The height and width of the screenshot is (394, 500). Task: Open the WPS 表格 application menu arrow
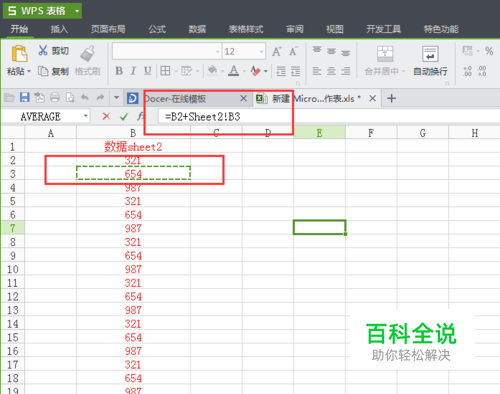pyautogui.click(x=77, y=11)
